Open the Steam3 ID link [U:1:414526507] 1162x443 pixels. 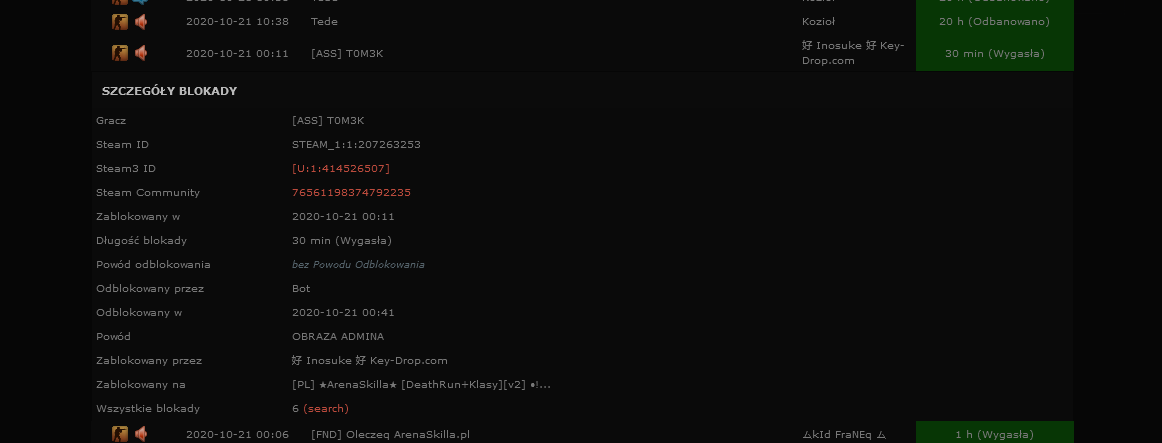point(341,168)
